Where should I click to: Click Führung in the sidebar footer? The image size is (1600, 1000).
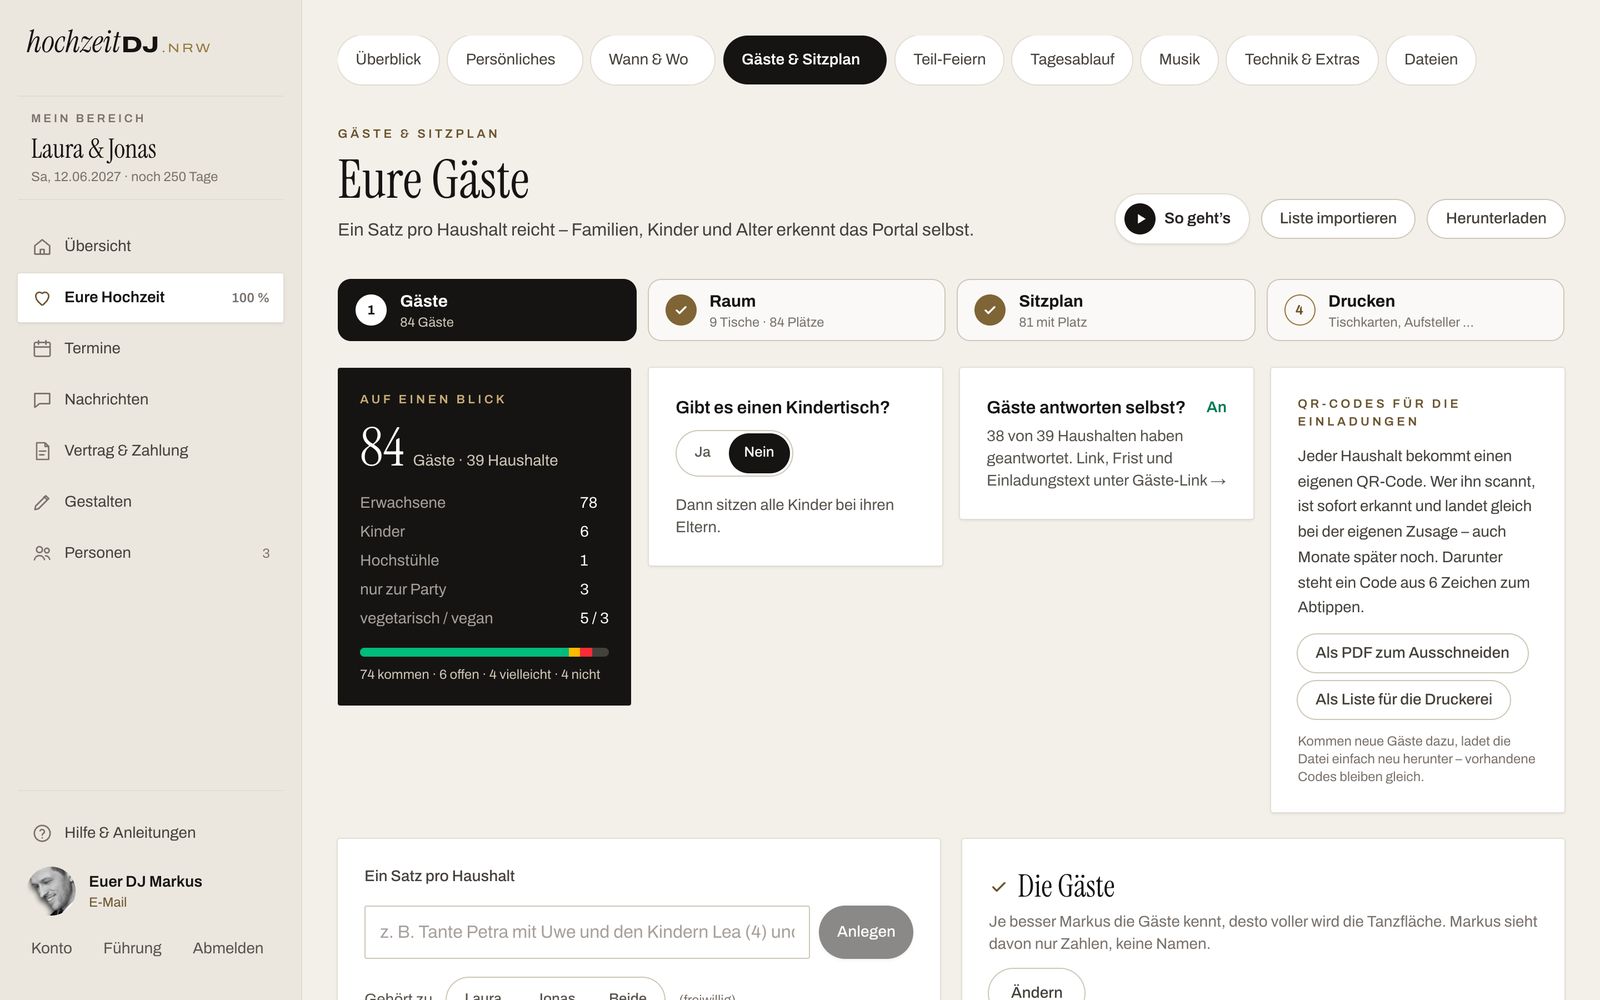point(132,948)
